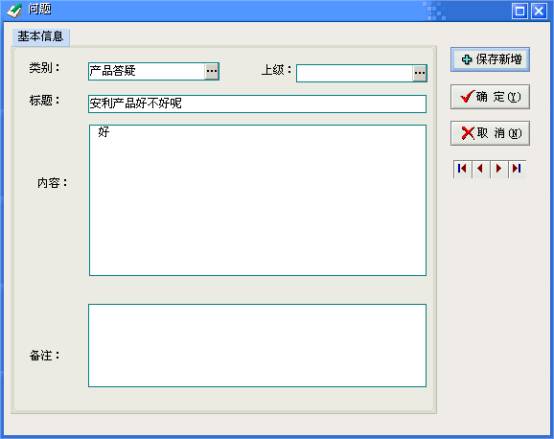Click the 保存新增 button
554x439 pixels.
(490, 59)
